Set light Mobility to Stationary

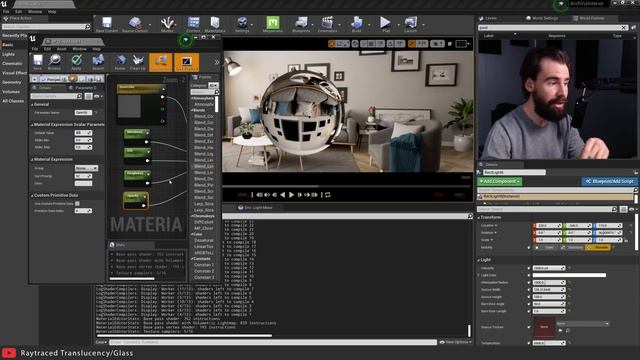coord(573,247)
